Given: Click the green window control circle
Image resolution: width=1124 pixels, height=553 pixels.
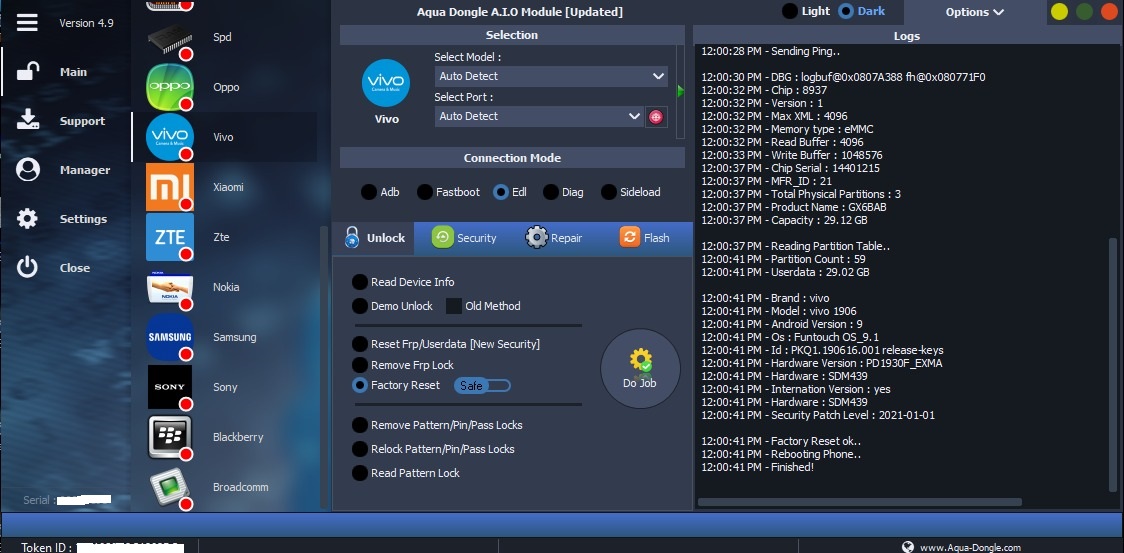Looking at the screenshot, I should tap(1085, 11).
